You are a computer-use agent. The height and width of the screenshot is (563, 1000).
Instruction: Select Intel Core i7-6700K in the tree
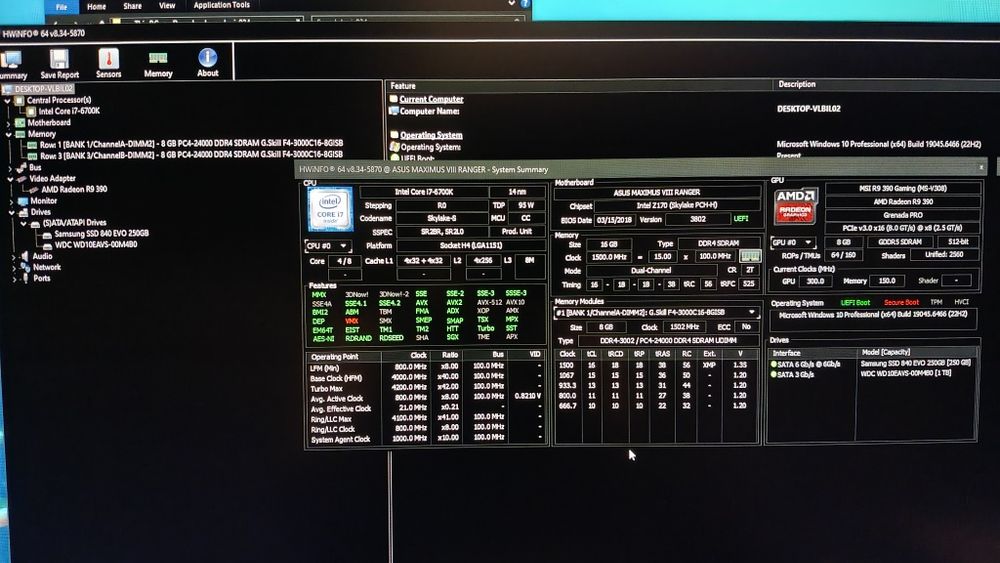click(69, 111)
